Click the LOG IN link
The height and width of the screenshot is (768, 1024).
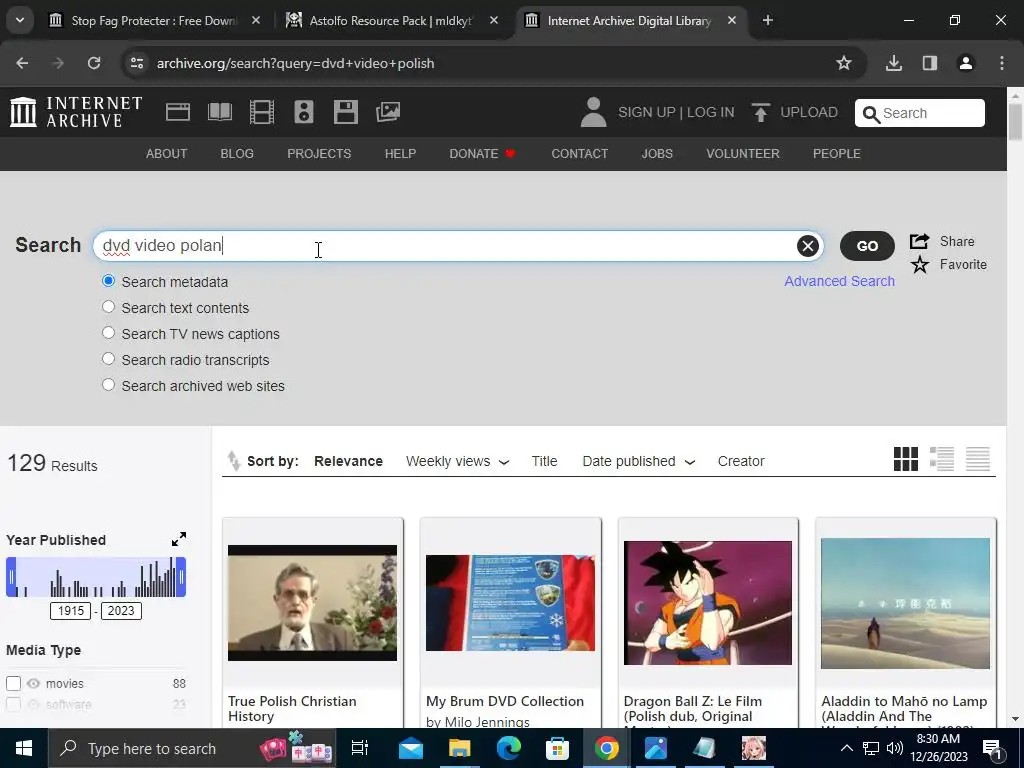click(711, 112)
